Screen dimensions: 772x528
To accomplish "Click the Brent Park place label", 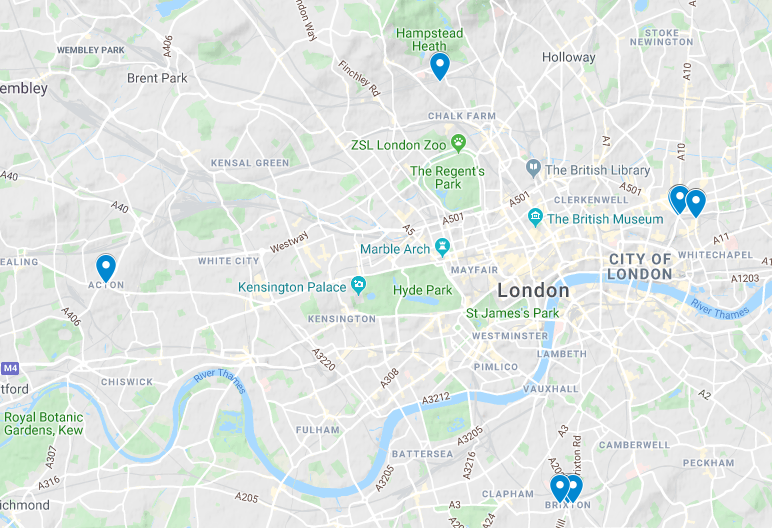I will (157, 78).
